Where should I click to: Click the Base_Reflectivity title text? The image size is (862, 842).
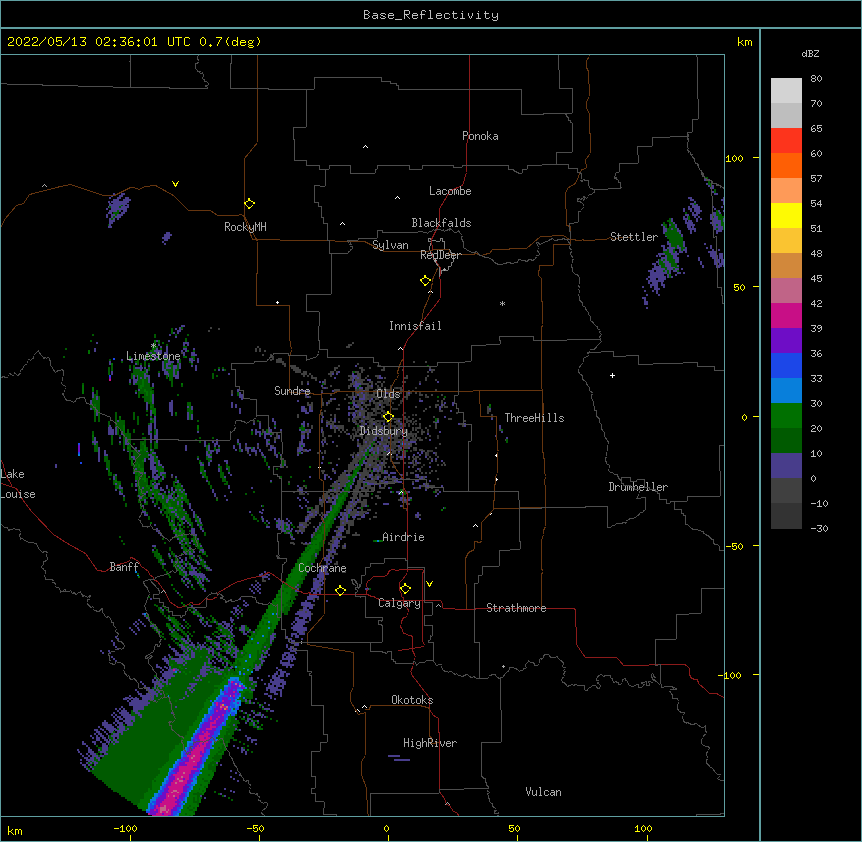[x=431, y=15]
